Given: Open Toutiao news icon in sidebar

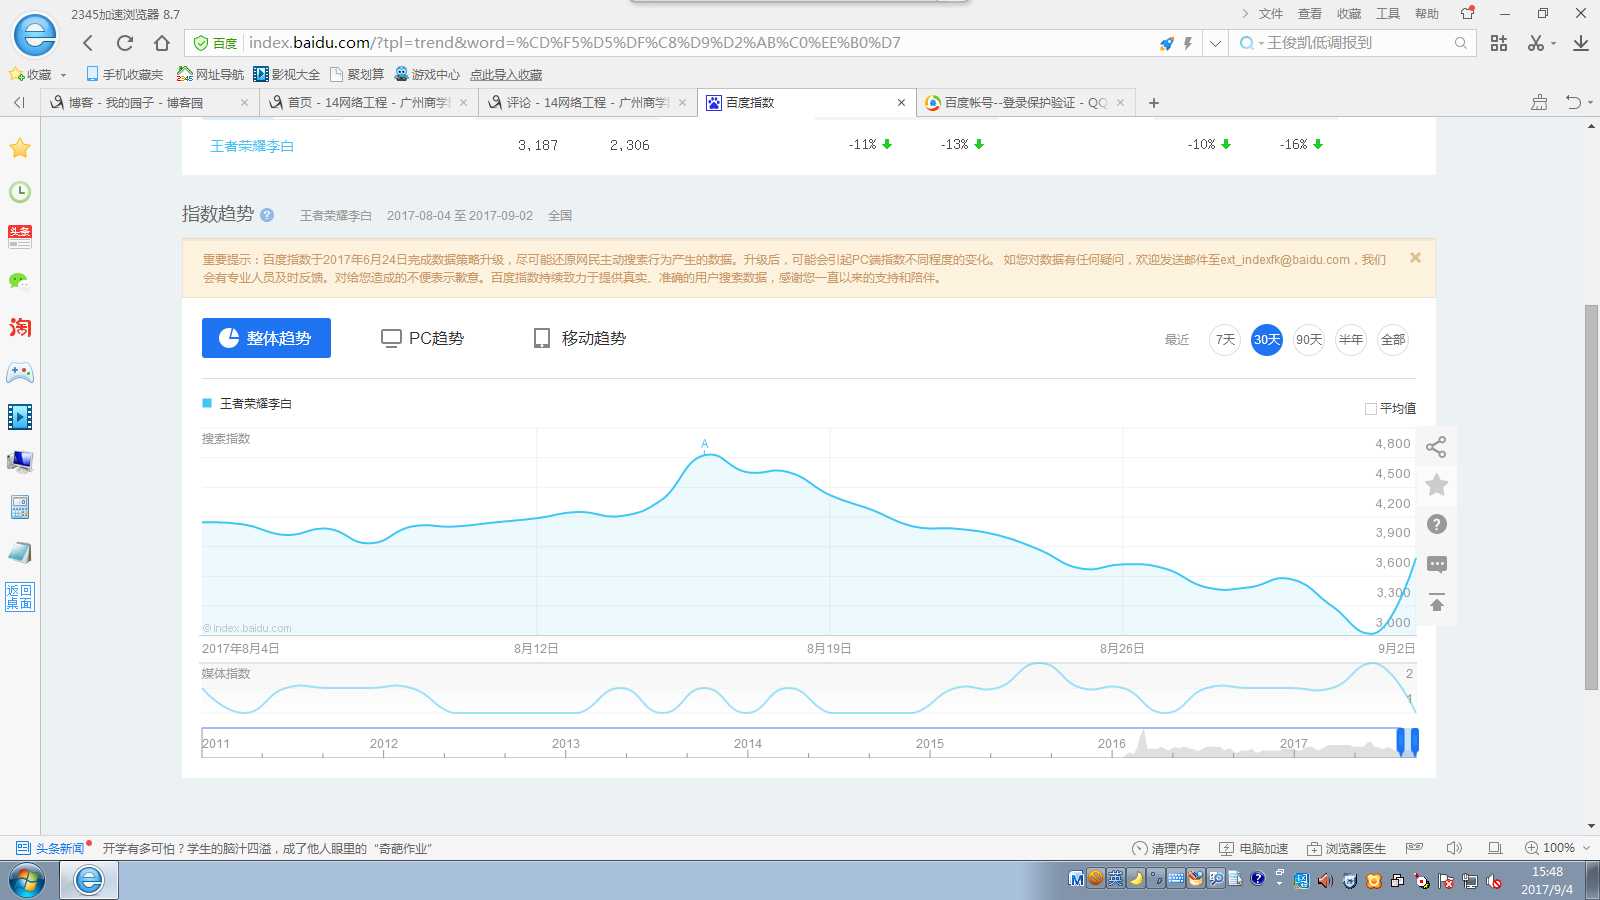Looking at the screenshot, I should (20, 236).
